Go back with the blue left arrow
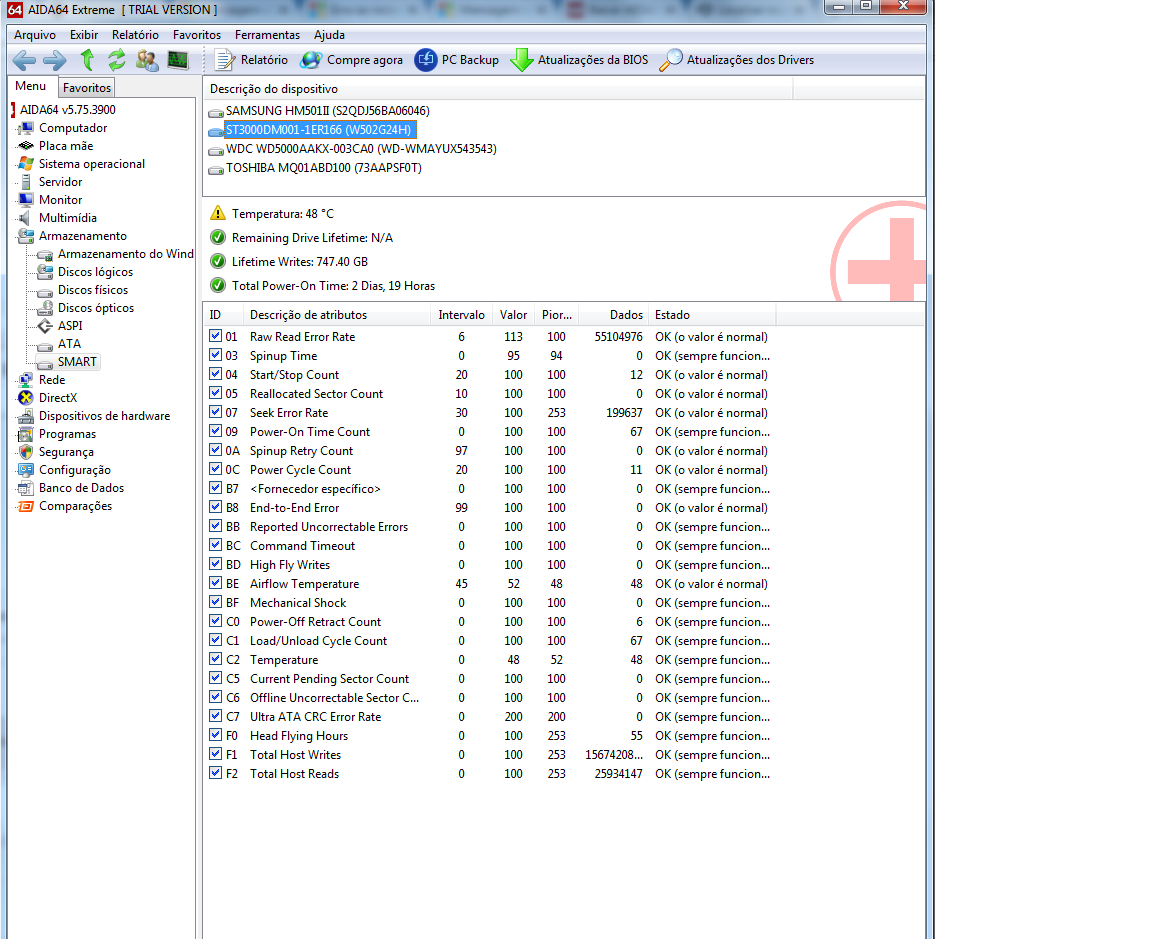The width and height of the screenshot is (1152, 939). coord(24,60)
